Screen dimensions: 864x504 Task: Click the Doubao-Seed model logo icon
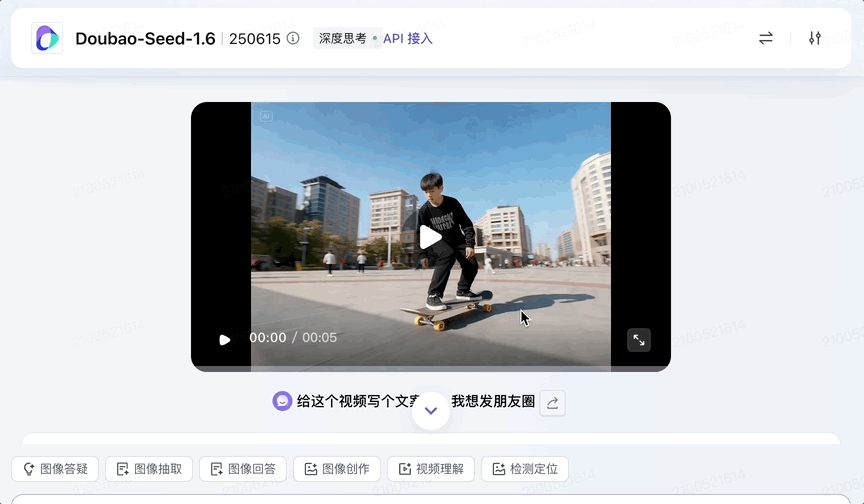click(47, 38)
